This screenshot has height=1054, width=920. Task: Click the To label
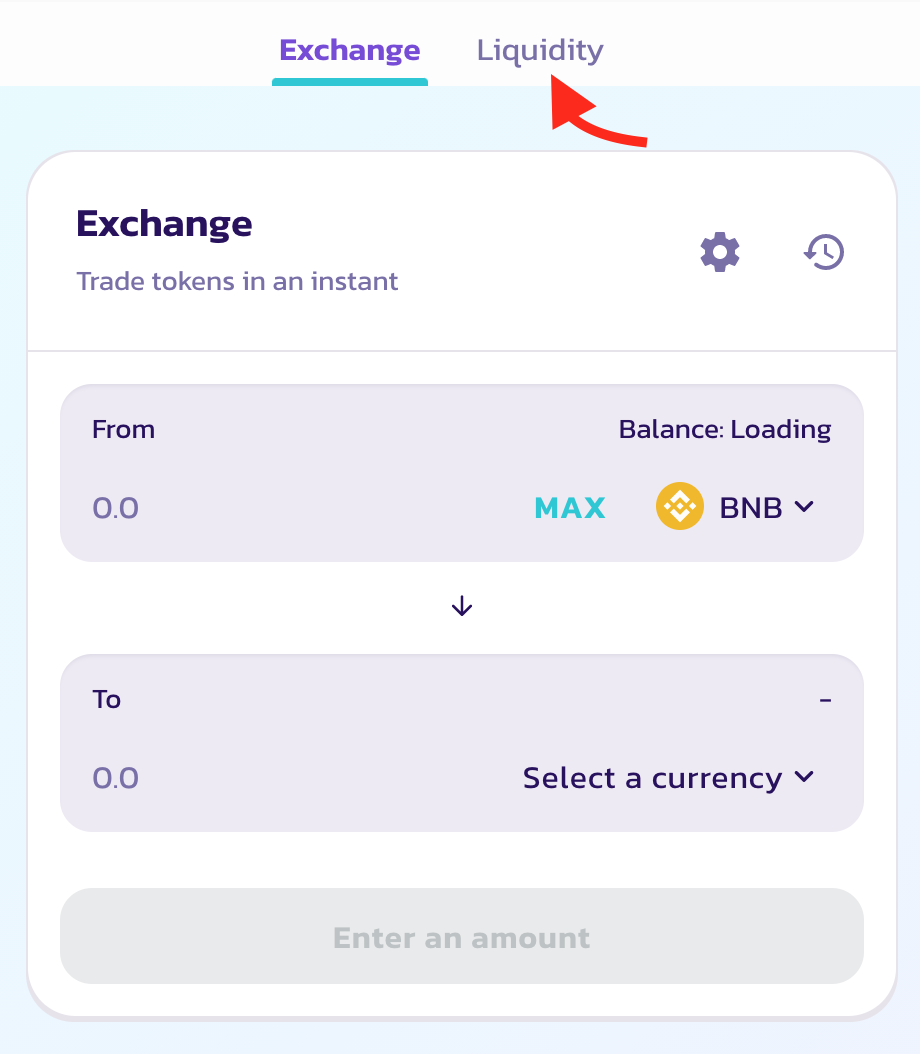tap(107, 699)
